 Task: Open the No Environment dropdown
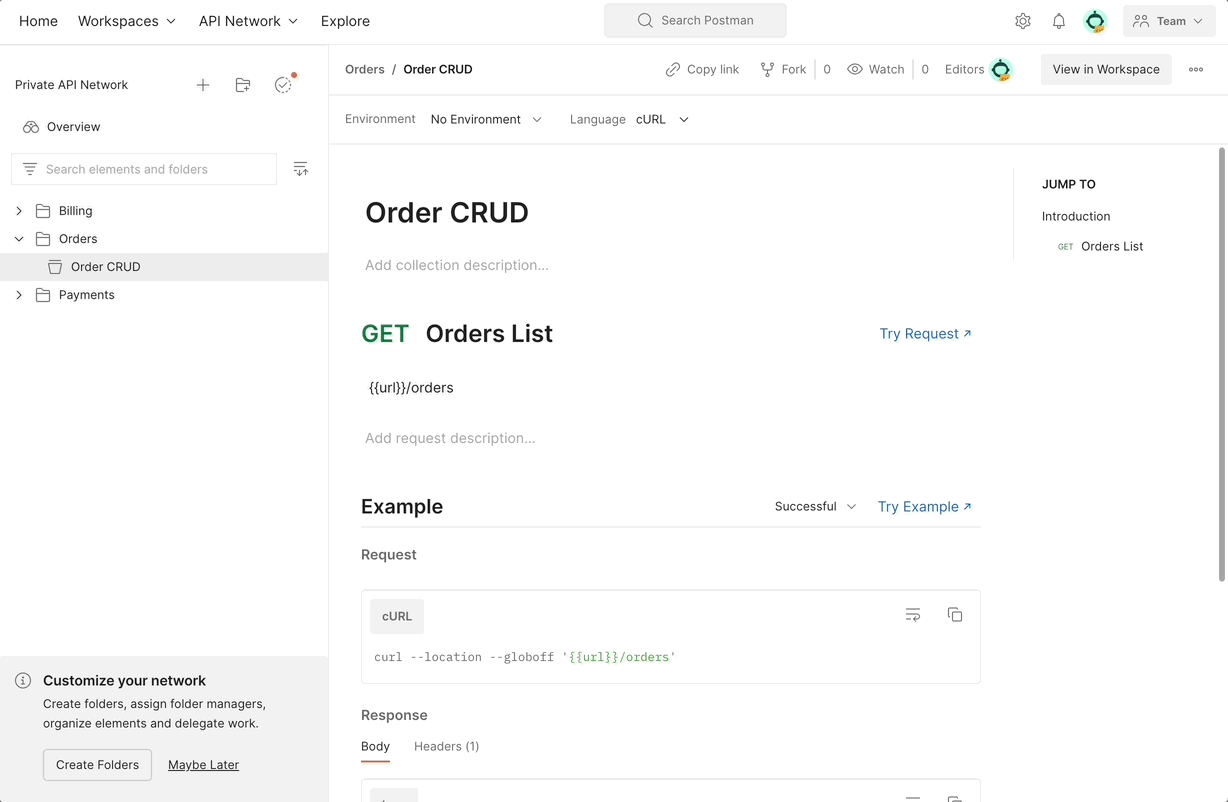[486, 119]
